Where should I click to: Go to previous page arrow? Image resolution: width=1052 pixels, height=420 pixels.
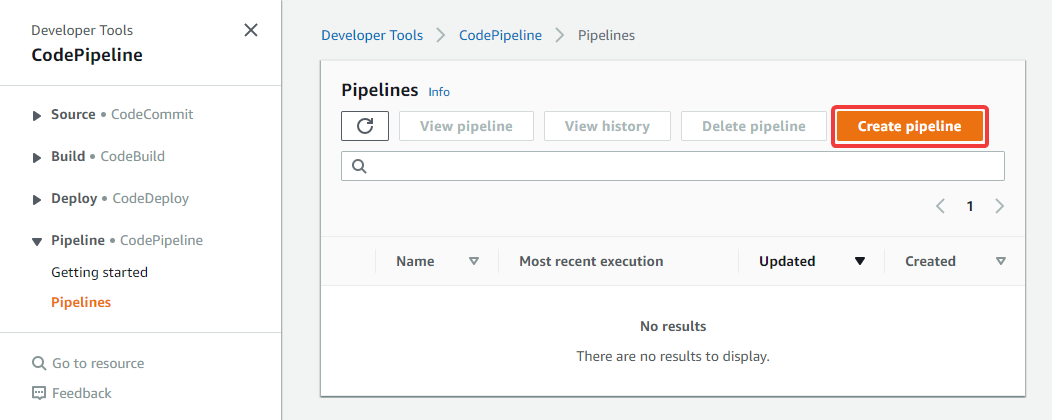coord(941,206)
